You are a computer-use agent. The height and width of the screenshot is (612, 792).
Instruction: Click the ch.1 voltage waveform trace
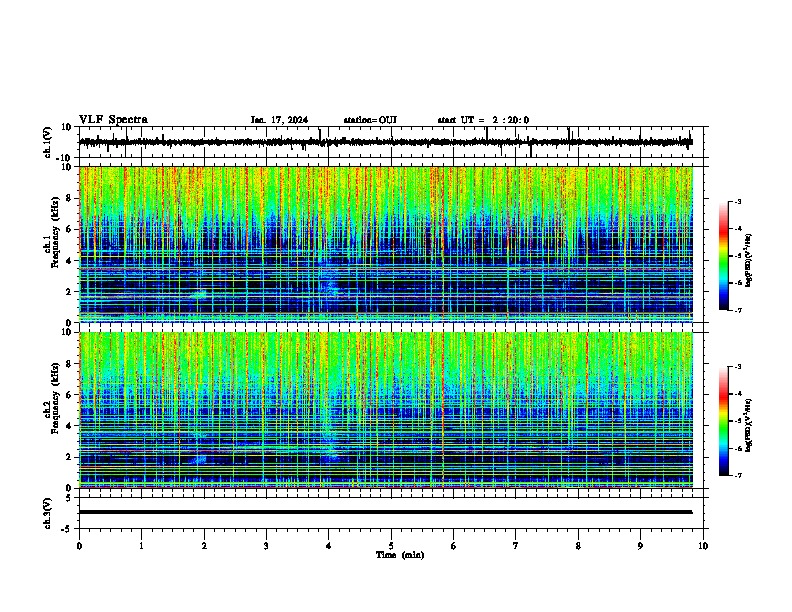(x=386, y=142)
